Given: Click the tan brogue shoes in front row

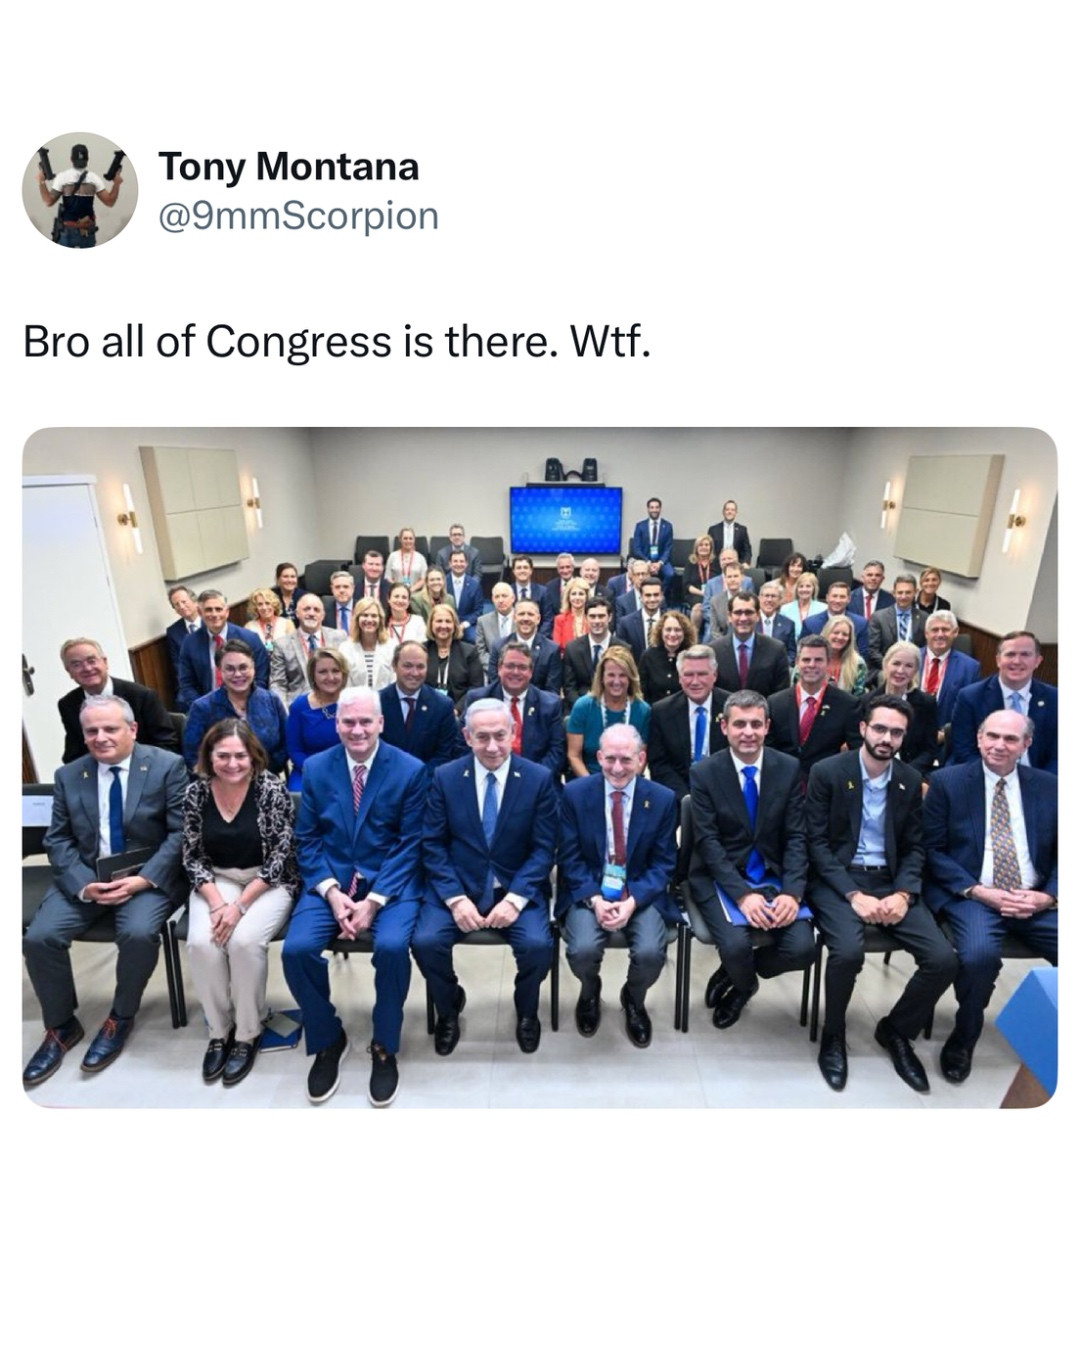Looking at the screenshot, I should (x=78, y=1049).
